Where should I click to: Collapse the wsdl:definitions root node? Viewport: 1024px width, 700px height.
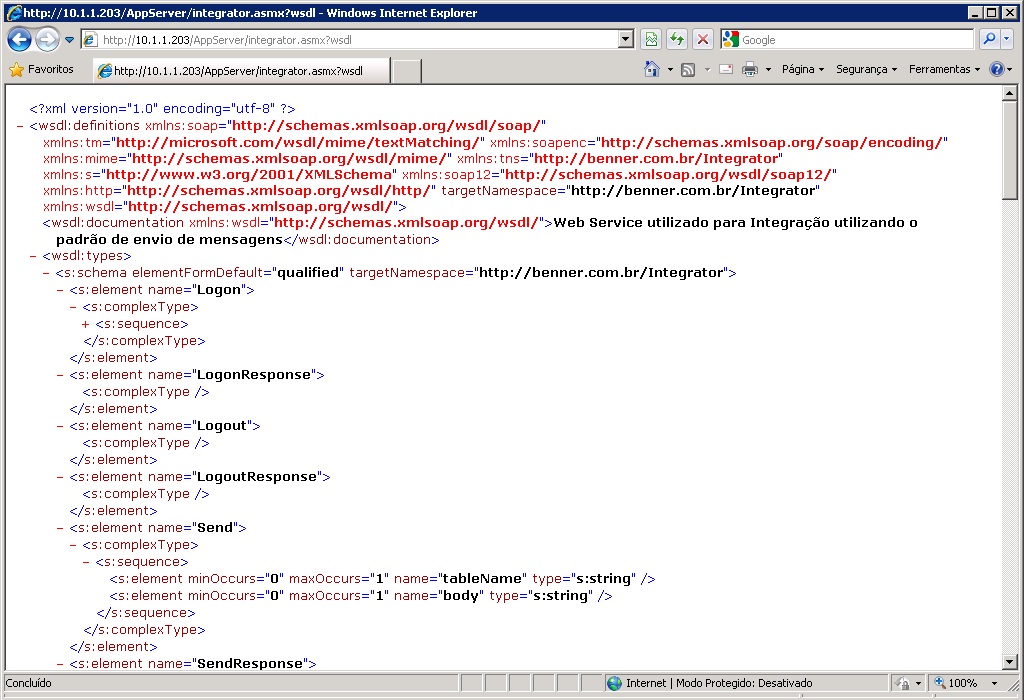21,126
